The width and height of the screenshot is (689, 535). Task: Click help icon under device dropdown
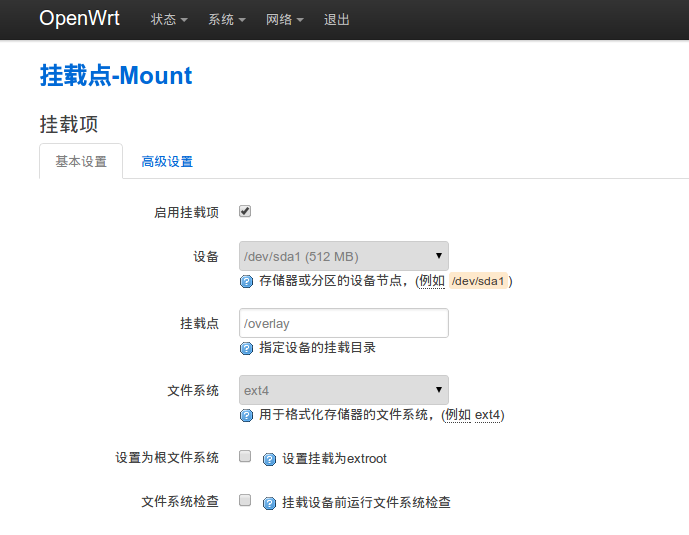click(x=247, y=282)
